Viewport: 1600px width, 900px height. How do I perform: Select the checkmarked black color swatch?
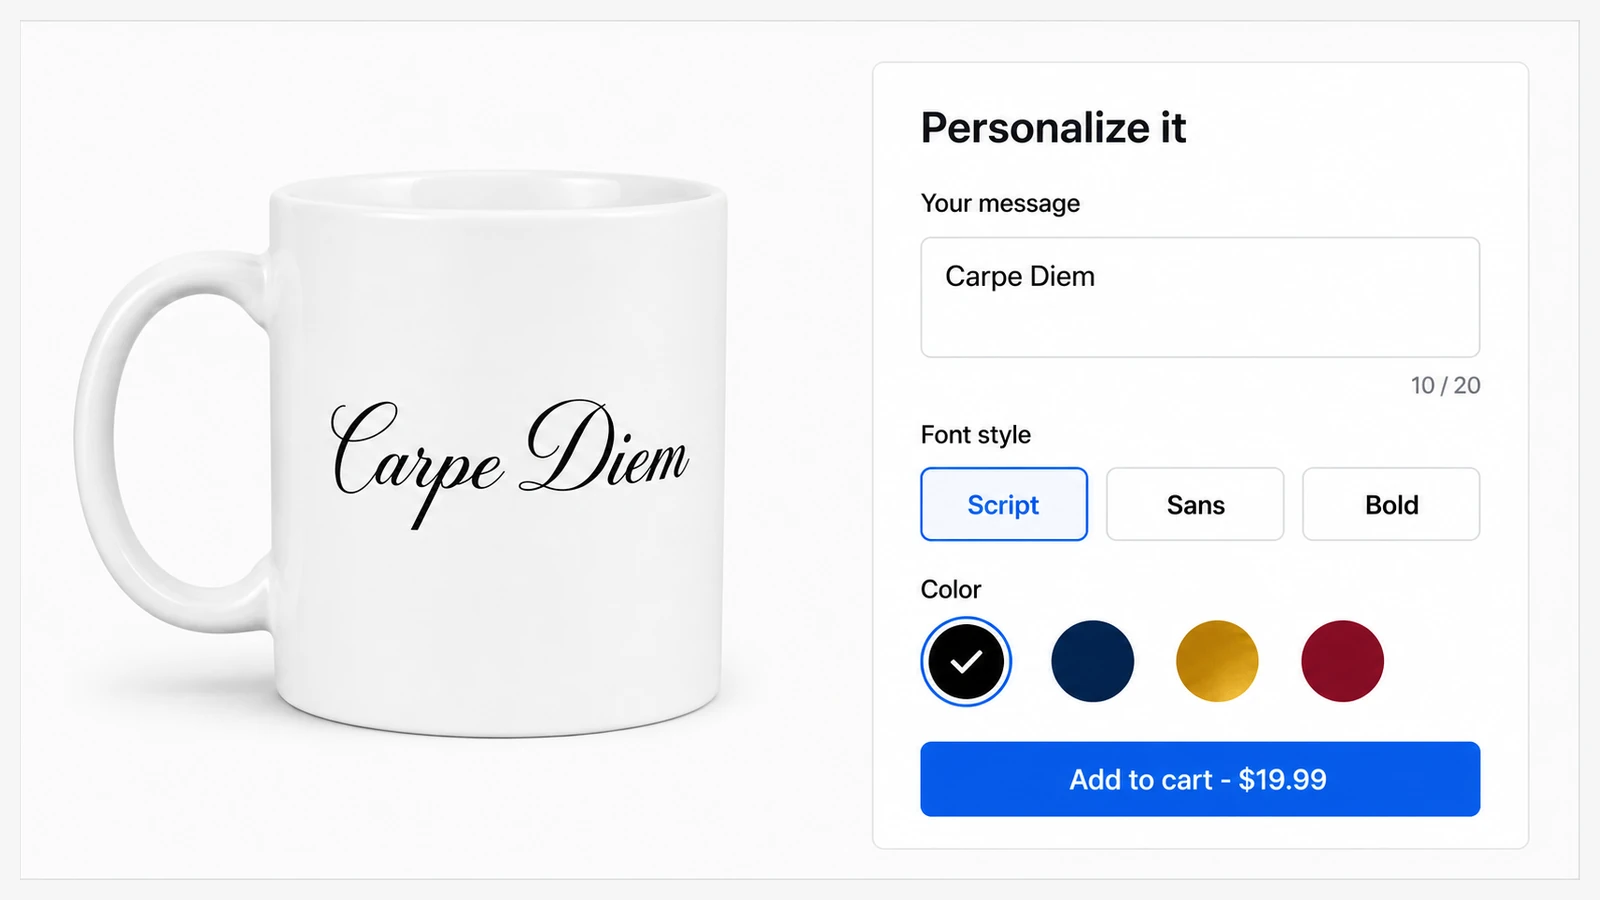pyautogui.click(x=966, y=661)
